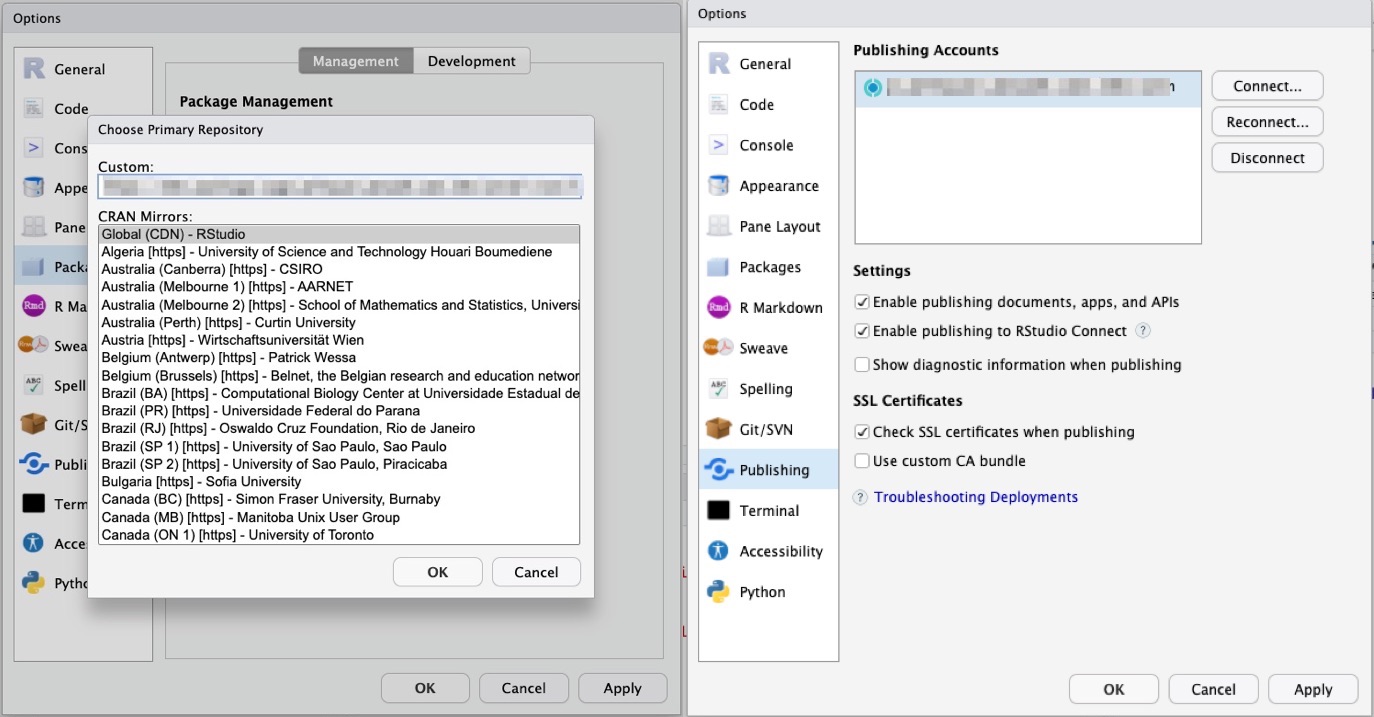Open the Troubleshooting Deployments link

976,497
